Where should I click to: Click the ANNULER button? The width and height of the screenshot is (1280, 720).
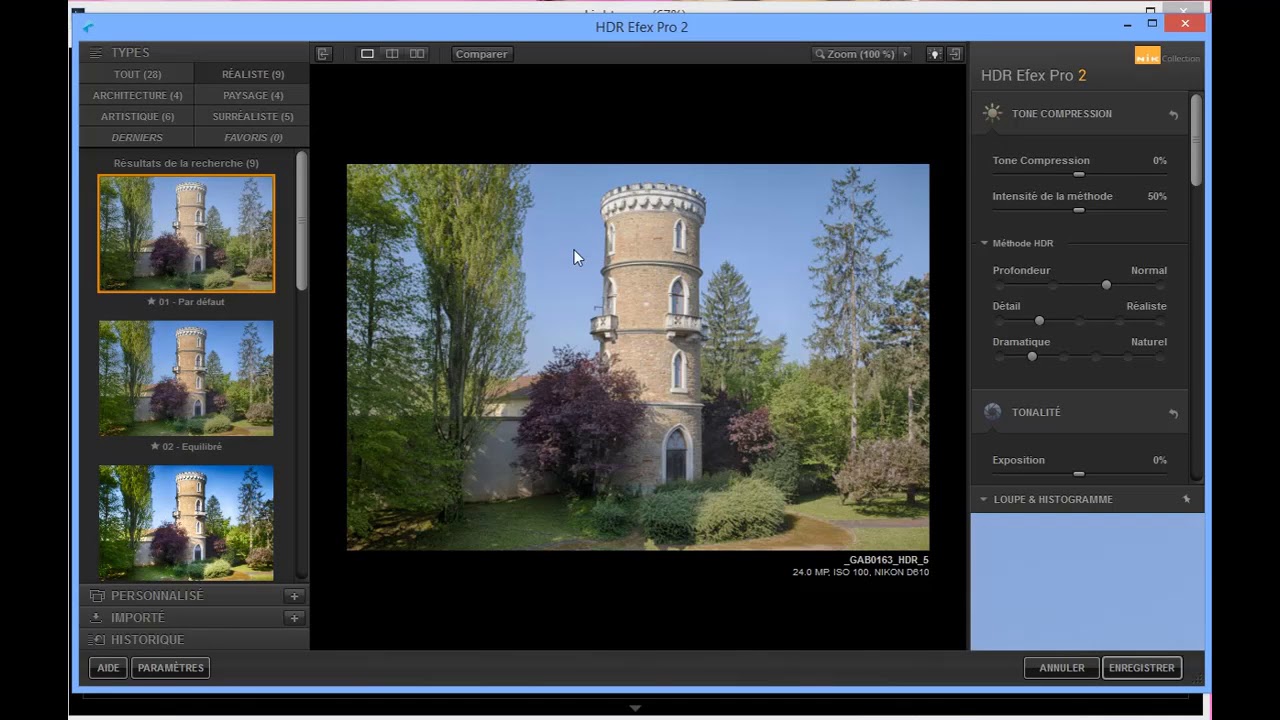(x=1062, y=668)
